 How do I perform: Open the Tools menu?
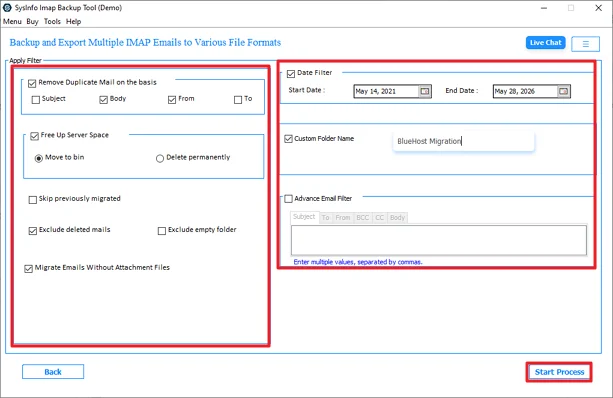tap(52, 22)
